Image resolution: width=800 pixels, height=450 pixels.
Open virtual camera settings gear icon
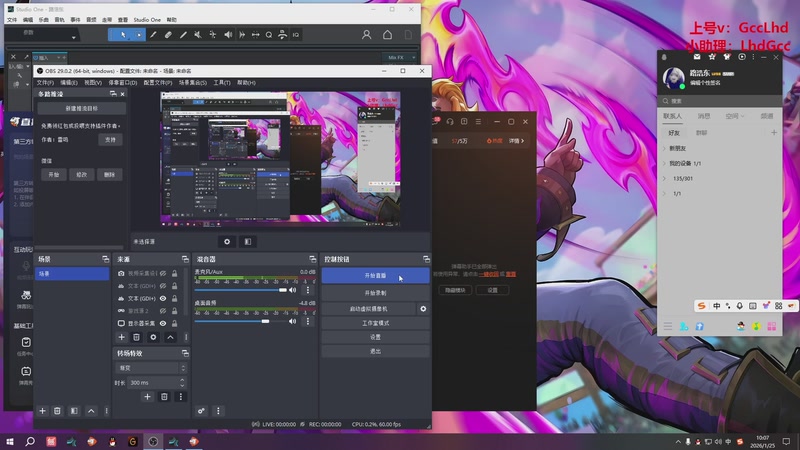[x=423, y=309]
